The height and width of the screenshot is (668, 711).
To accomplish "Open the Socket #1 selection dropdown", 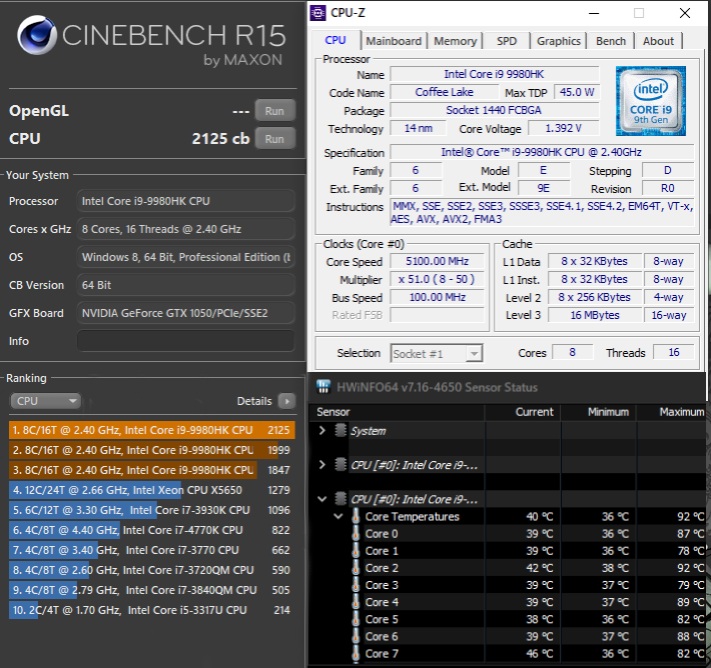I will tap(437, 353).
